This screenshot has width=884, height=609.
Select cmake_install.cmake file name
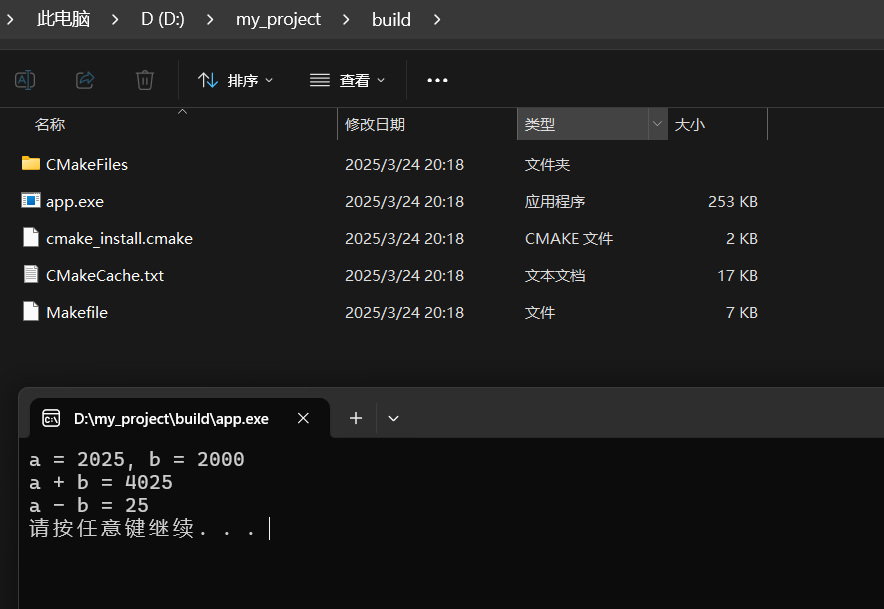[120, 239]
